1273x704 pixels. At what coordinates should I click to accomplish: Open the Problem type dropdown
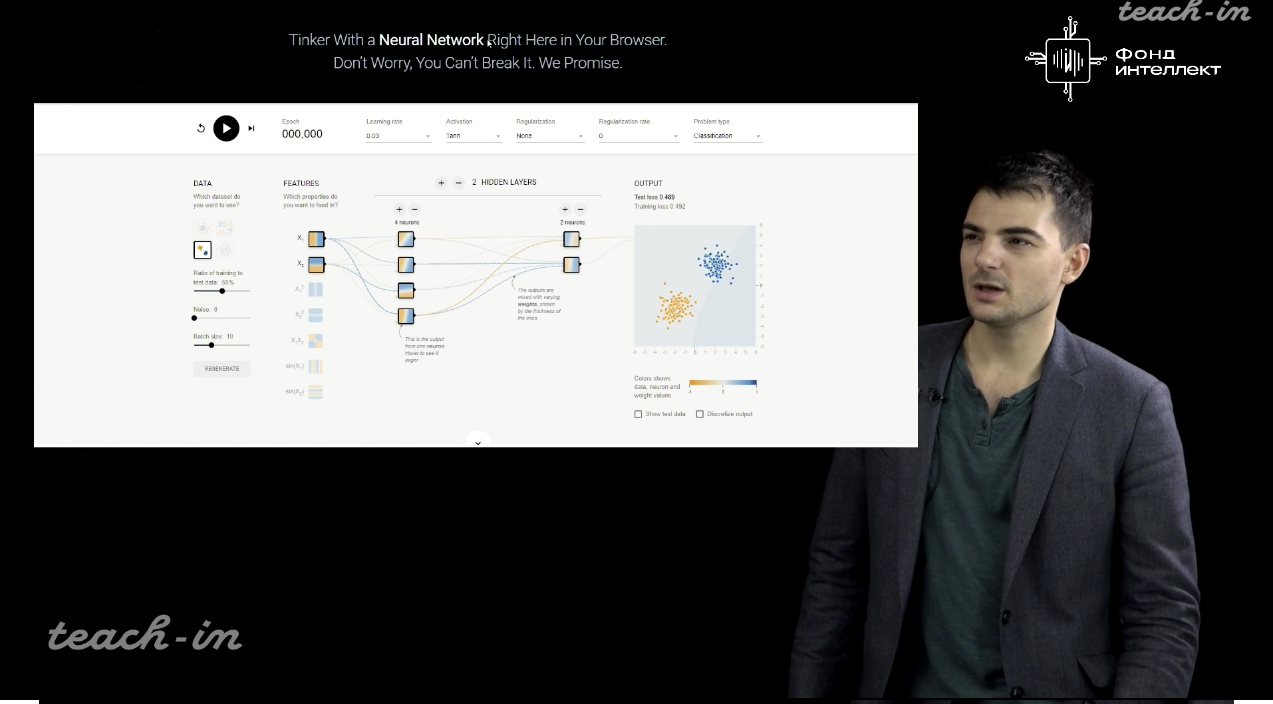727,136
